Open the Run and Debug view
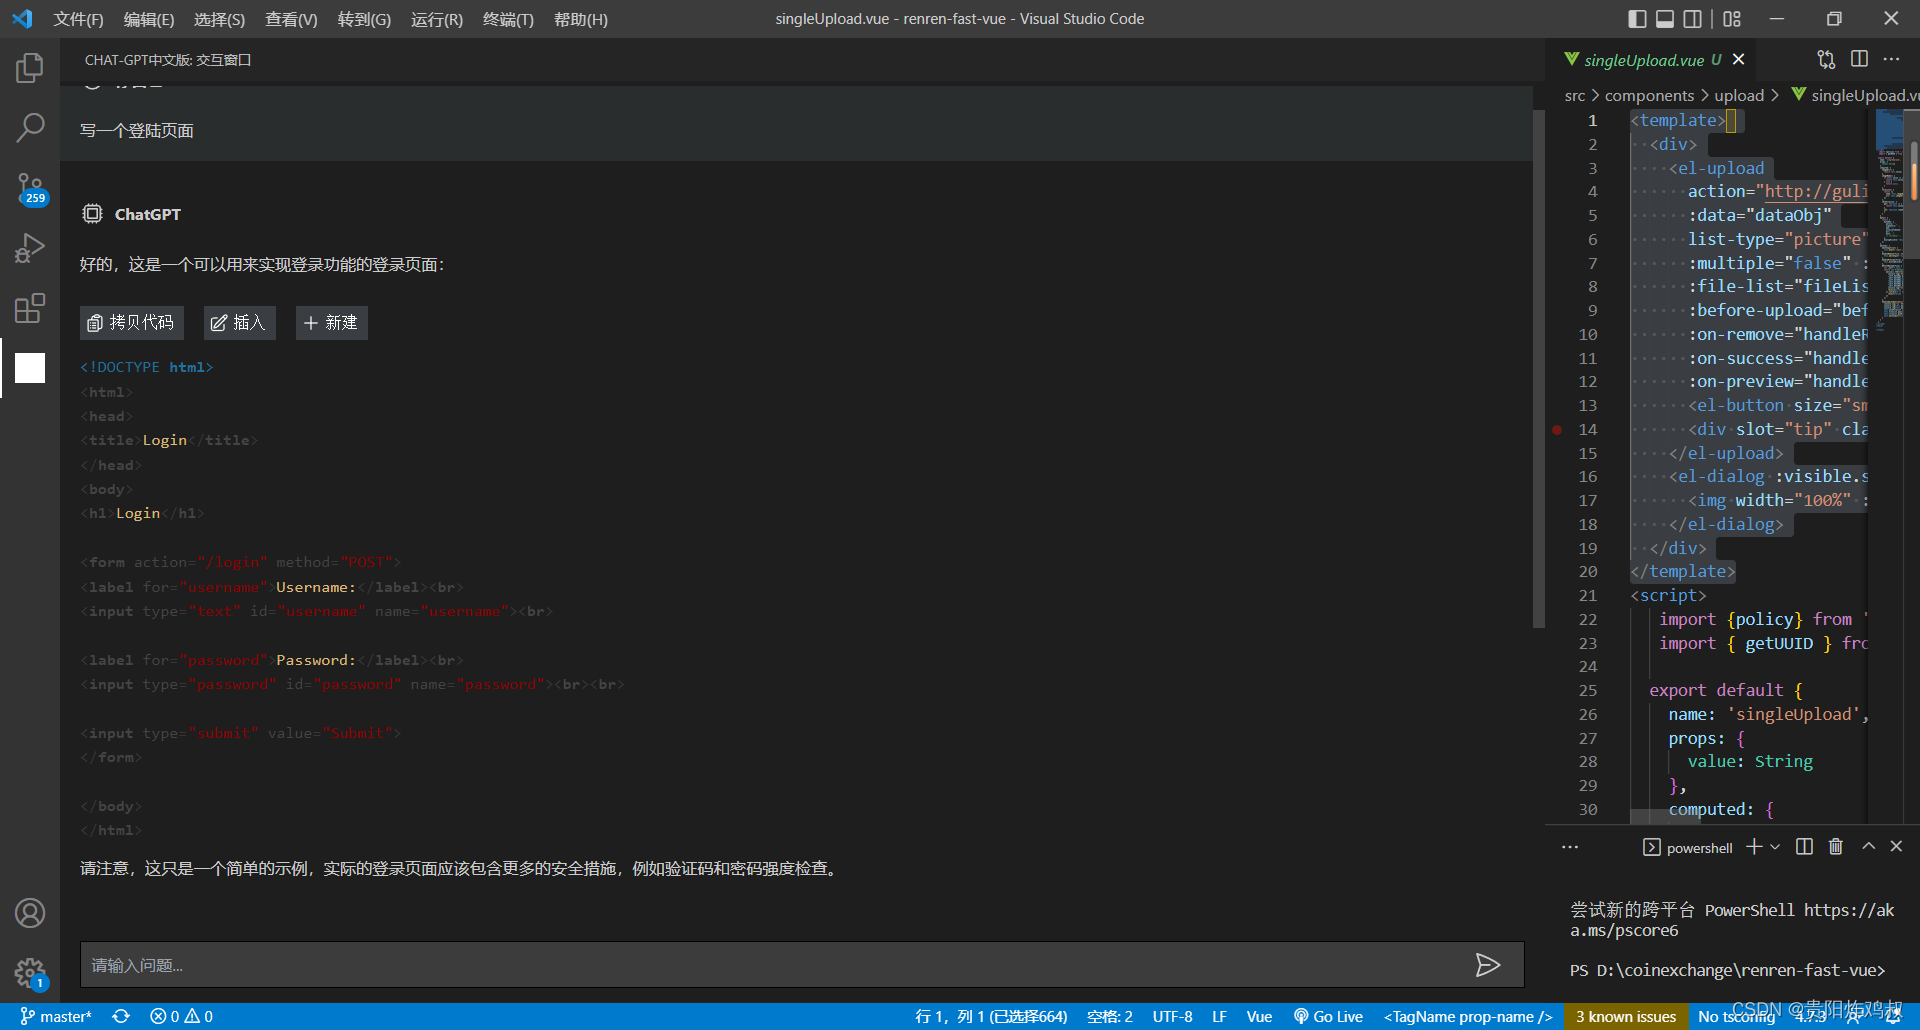1920x1030 pixels. 30,248
